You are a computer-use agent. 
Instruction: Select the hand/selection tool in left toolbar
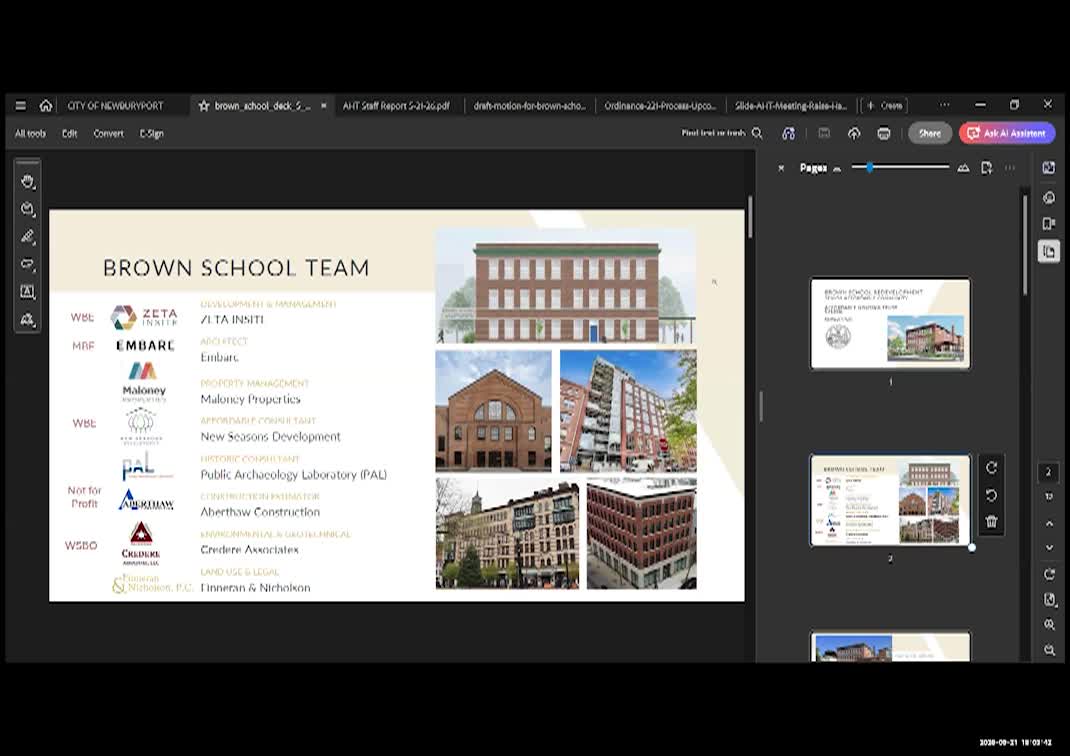(27, 181)
